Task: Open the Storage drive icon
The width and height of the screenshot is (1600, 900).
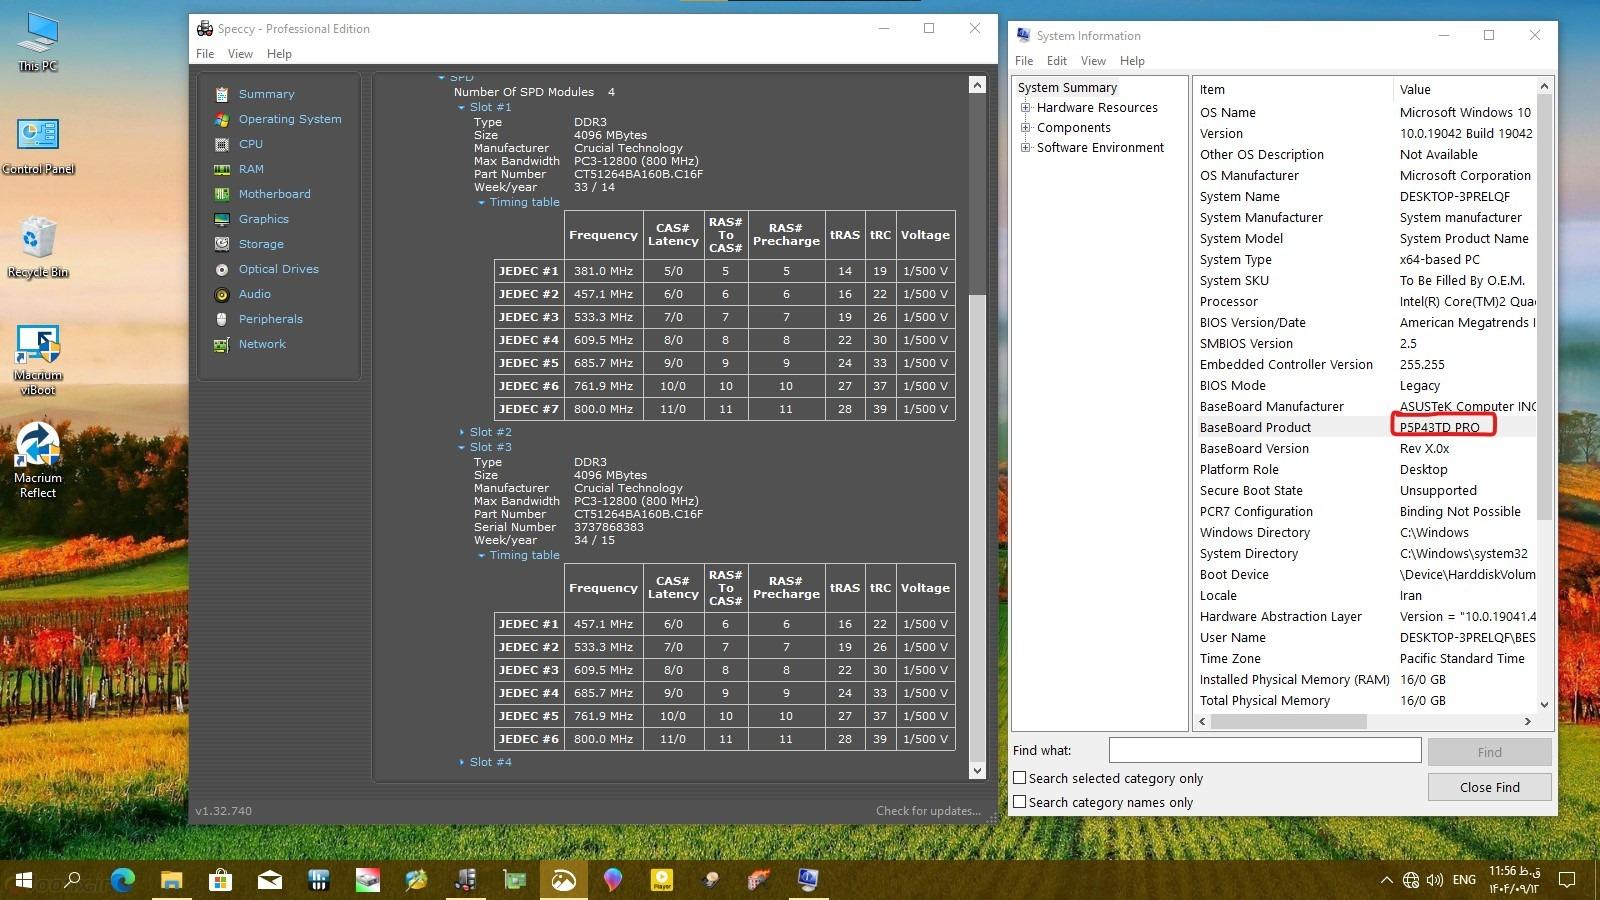Action: pyautogui.click(x=222, y=244)
